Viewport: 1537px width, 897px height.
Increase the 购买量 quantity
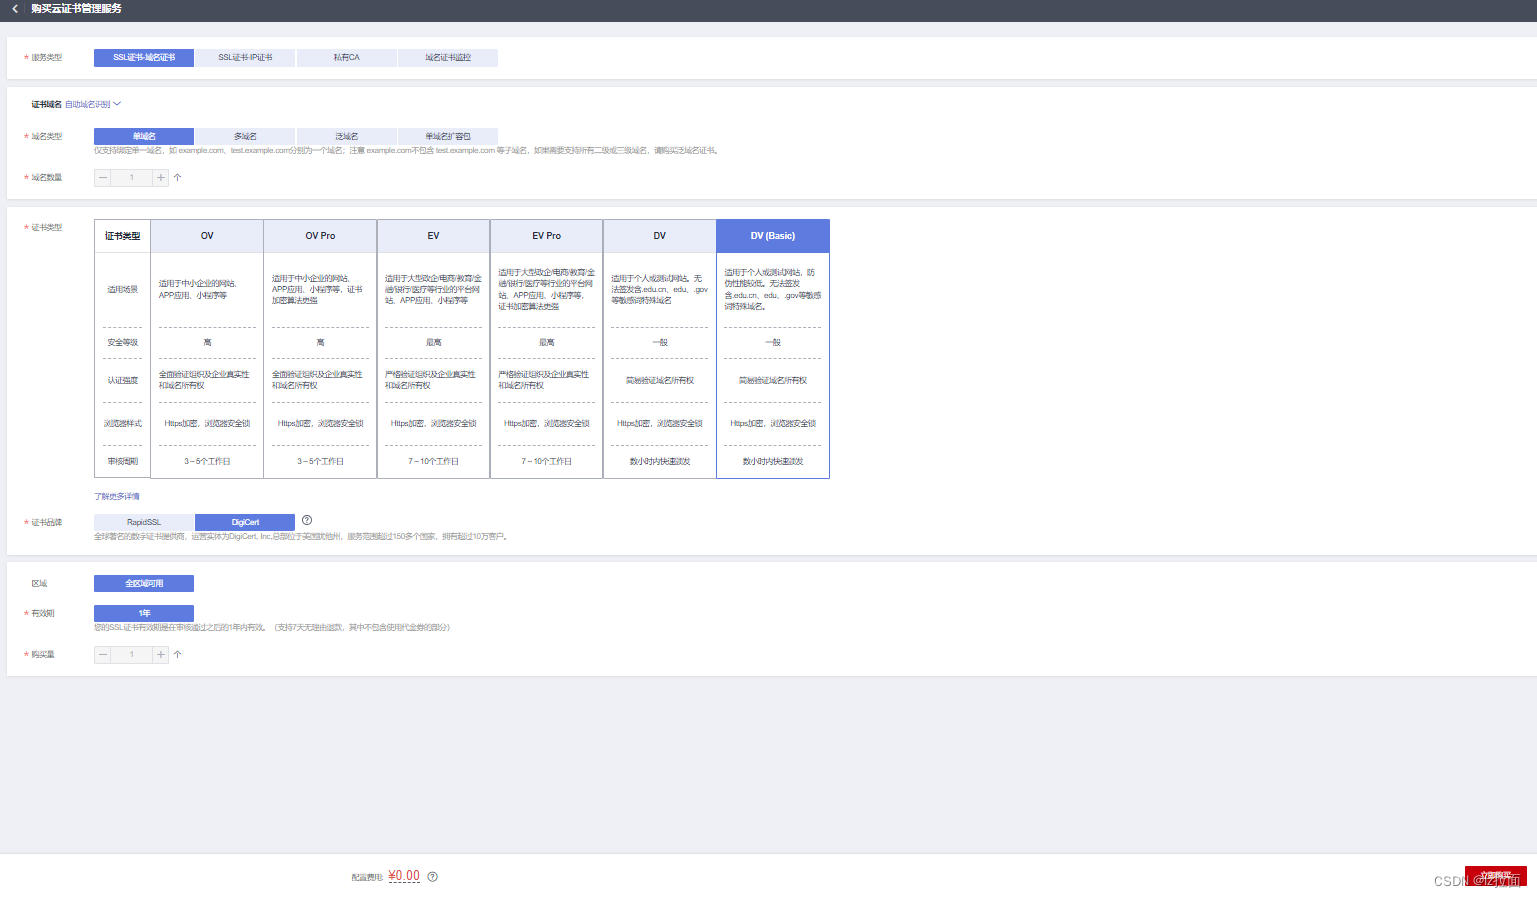(160, 655)
